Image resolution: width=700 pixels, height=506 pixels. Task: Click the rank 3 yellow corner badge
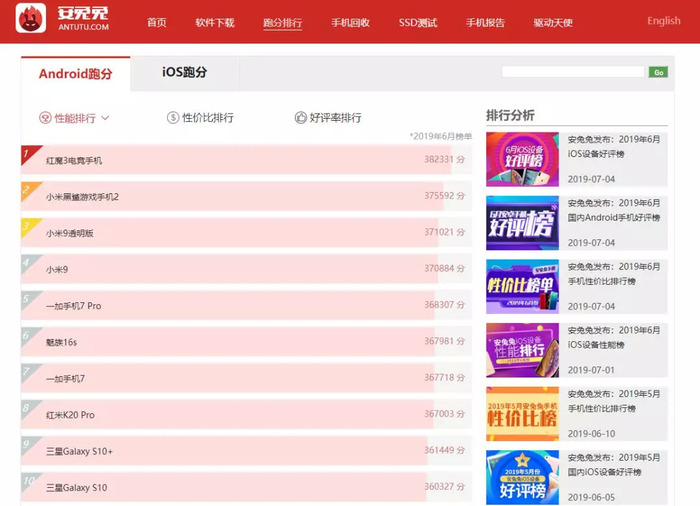[29, 226]
